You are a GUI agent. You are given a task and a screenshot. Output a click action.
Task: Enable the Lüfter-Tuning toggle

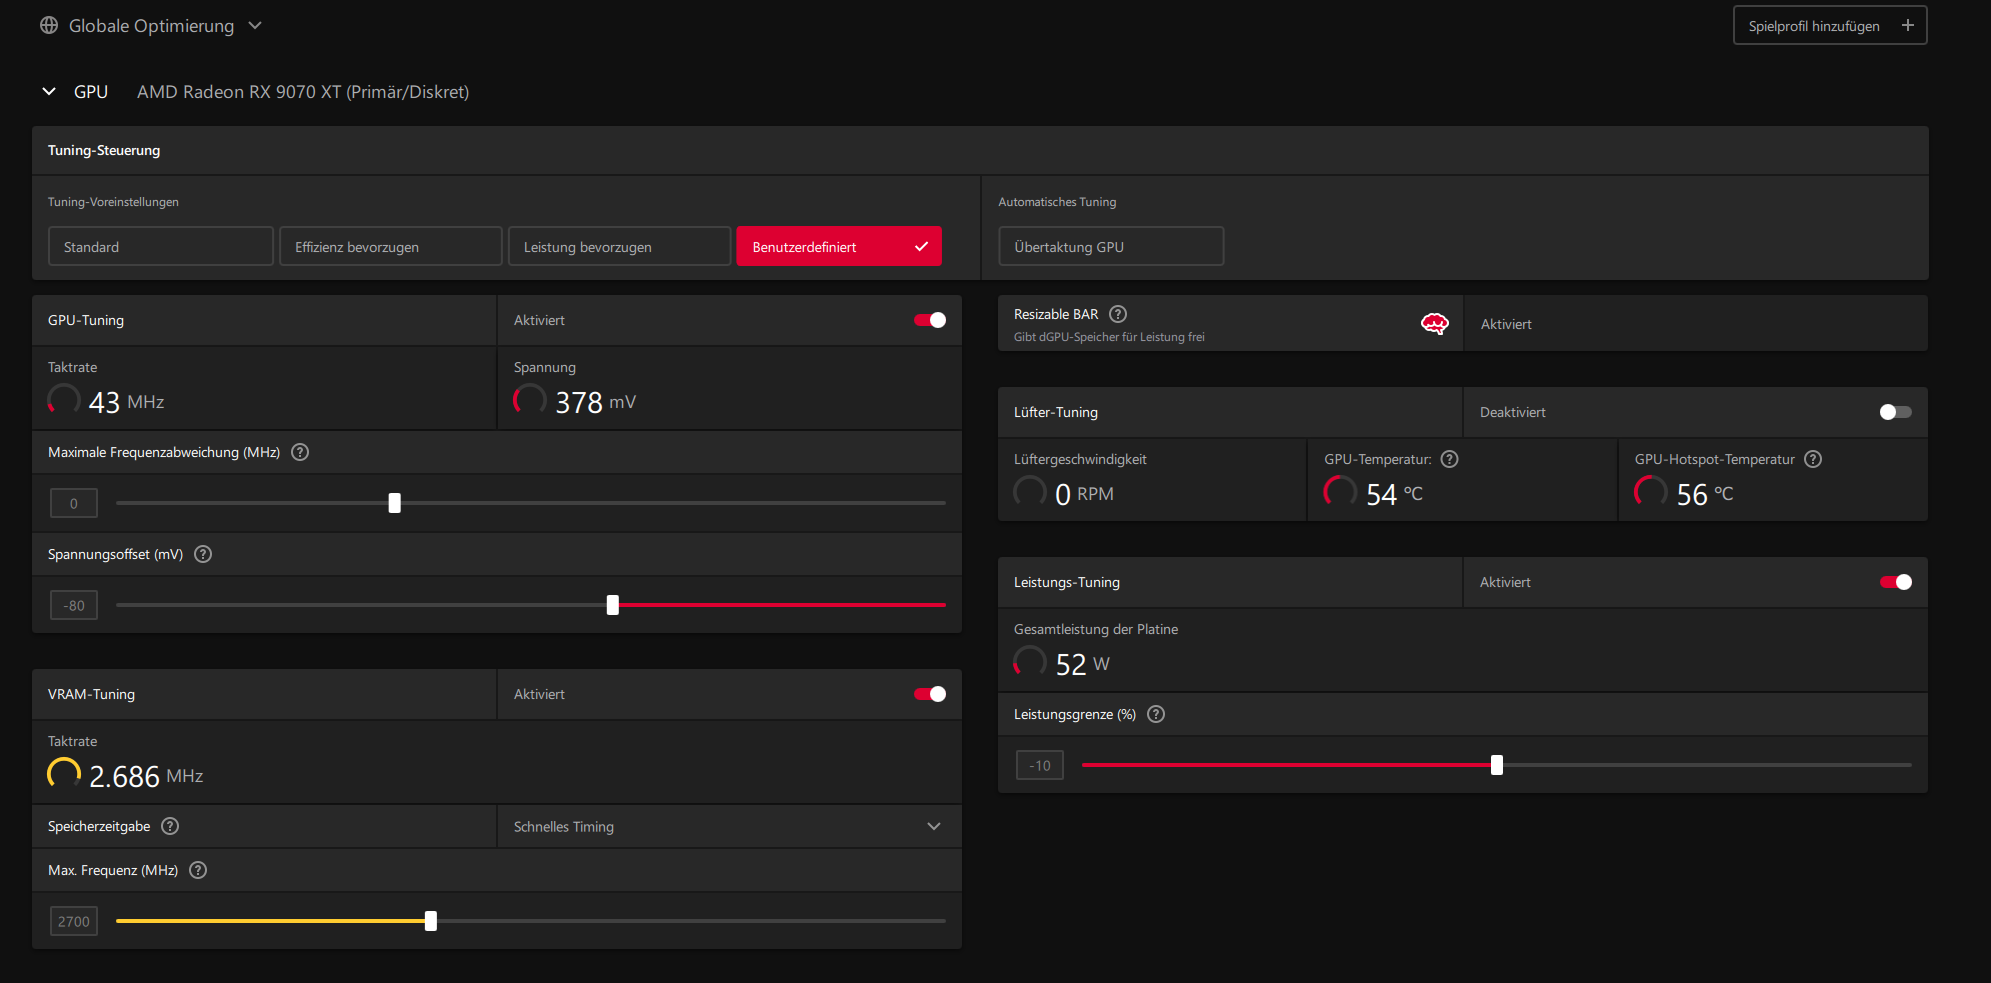(1895, 412)
